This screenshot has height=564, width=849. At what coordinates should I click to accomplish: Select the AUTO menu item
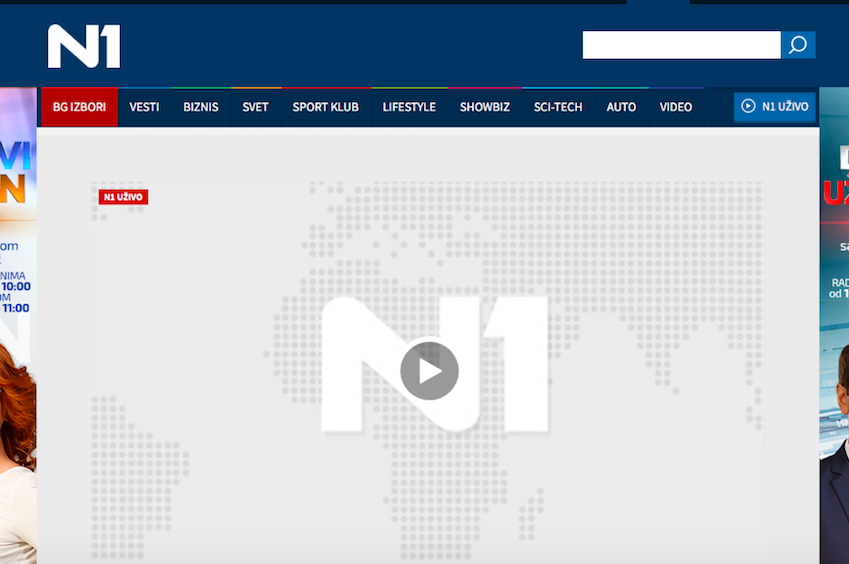[x=622, y=107]
